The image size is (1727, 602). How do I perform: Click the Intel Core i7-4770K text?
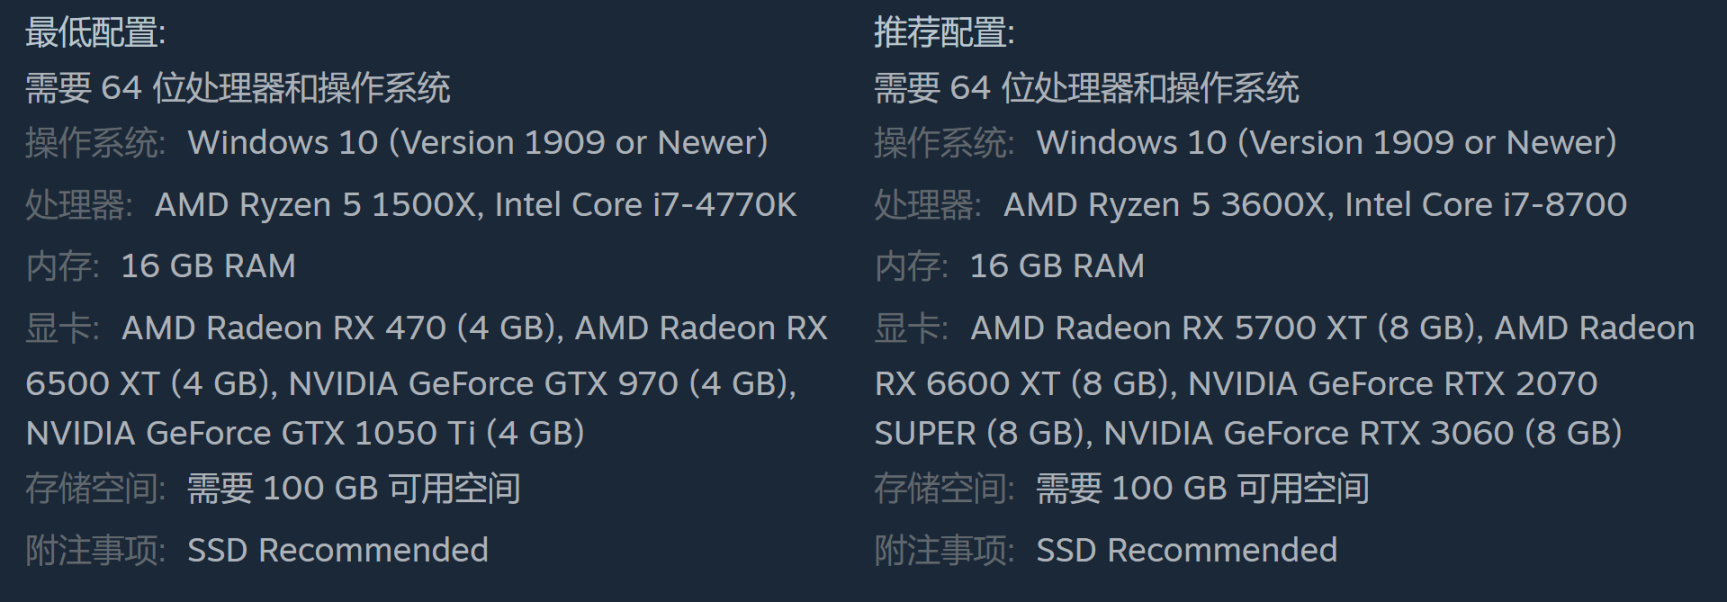pyautogui.click(x=645, y=205)
